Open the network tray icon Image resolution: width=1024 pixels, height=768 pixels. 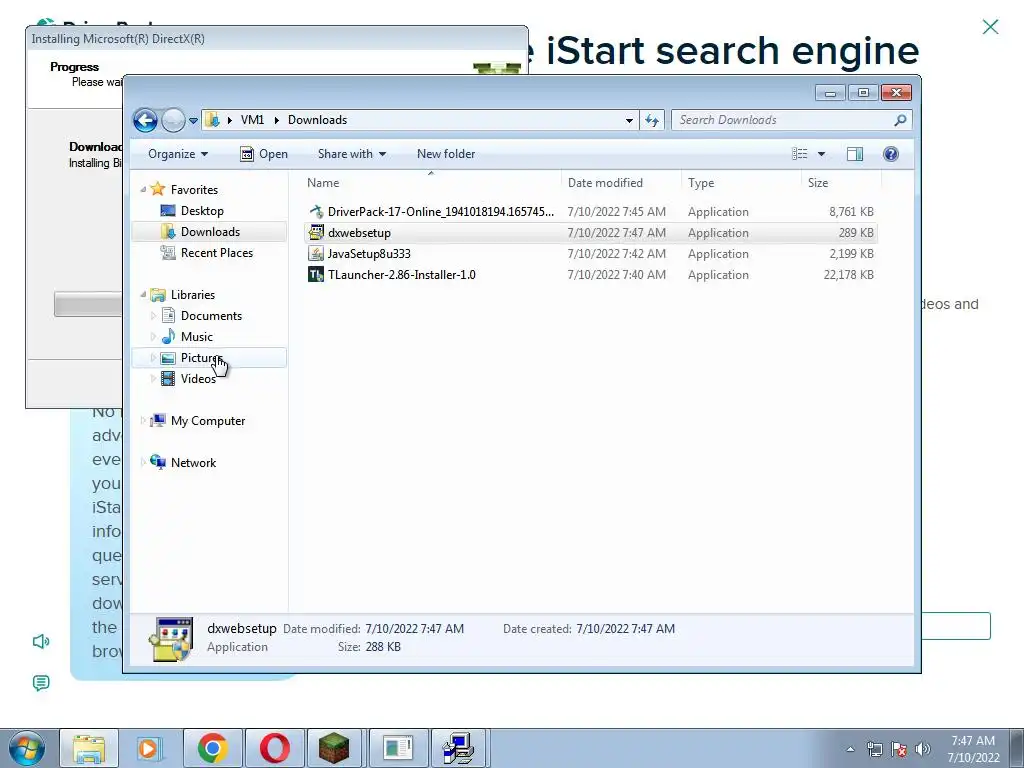[874, 750]
